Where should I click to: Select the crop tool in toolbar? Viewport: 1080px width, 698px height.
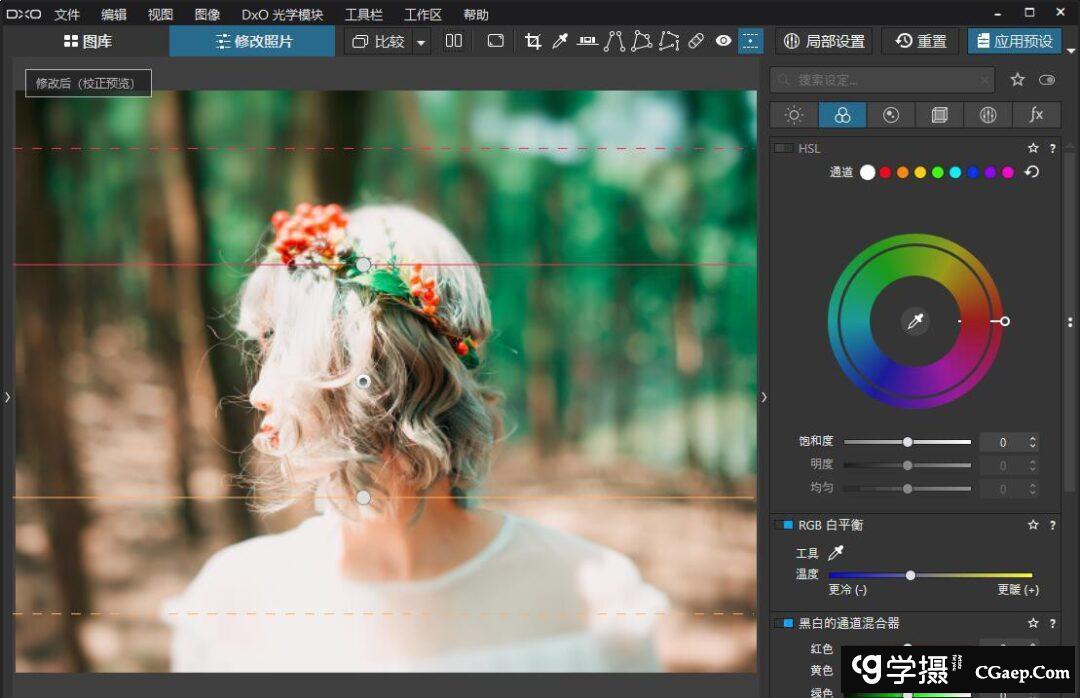point(533,41)
